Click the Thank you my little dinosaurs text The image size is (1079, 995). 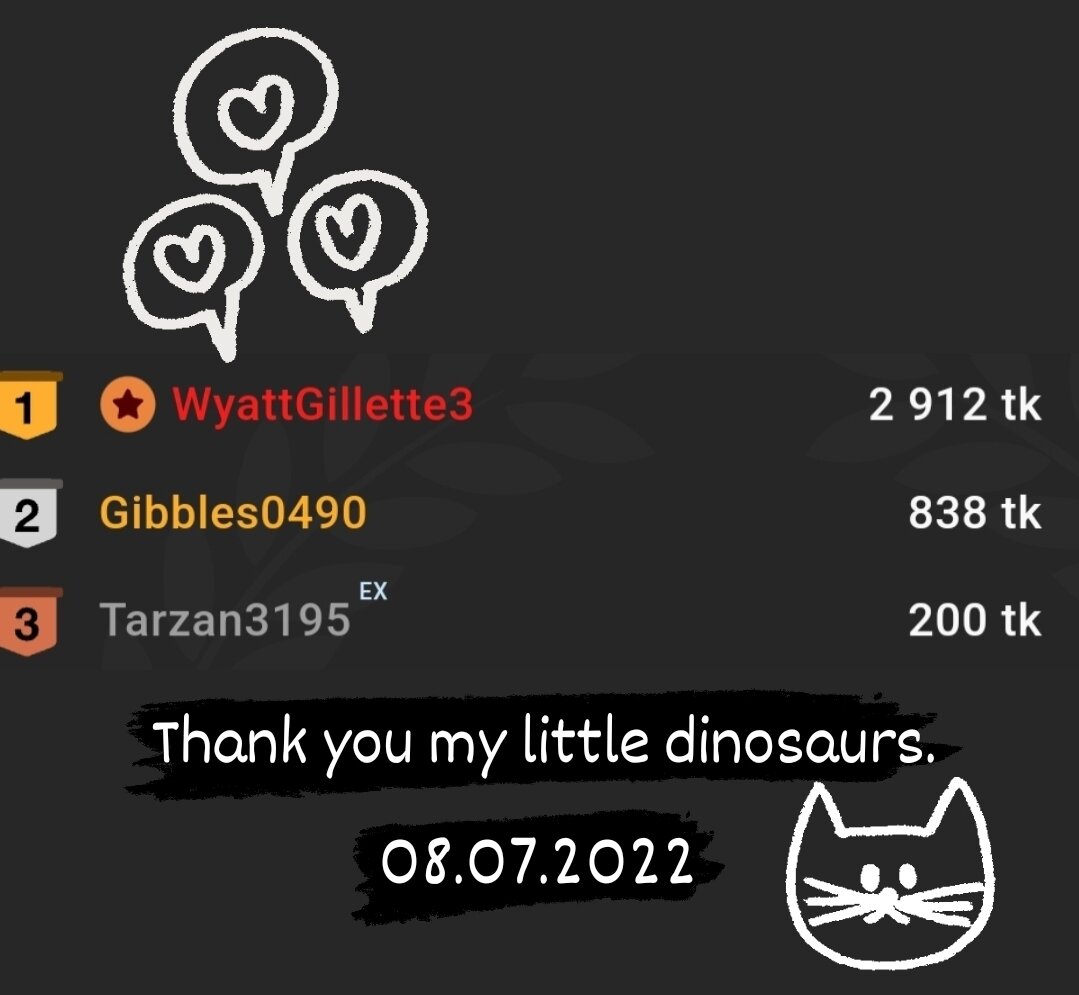coord(544,741)
